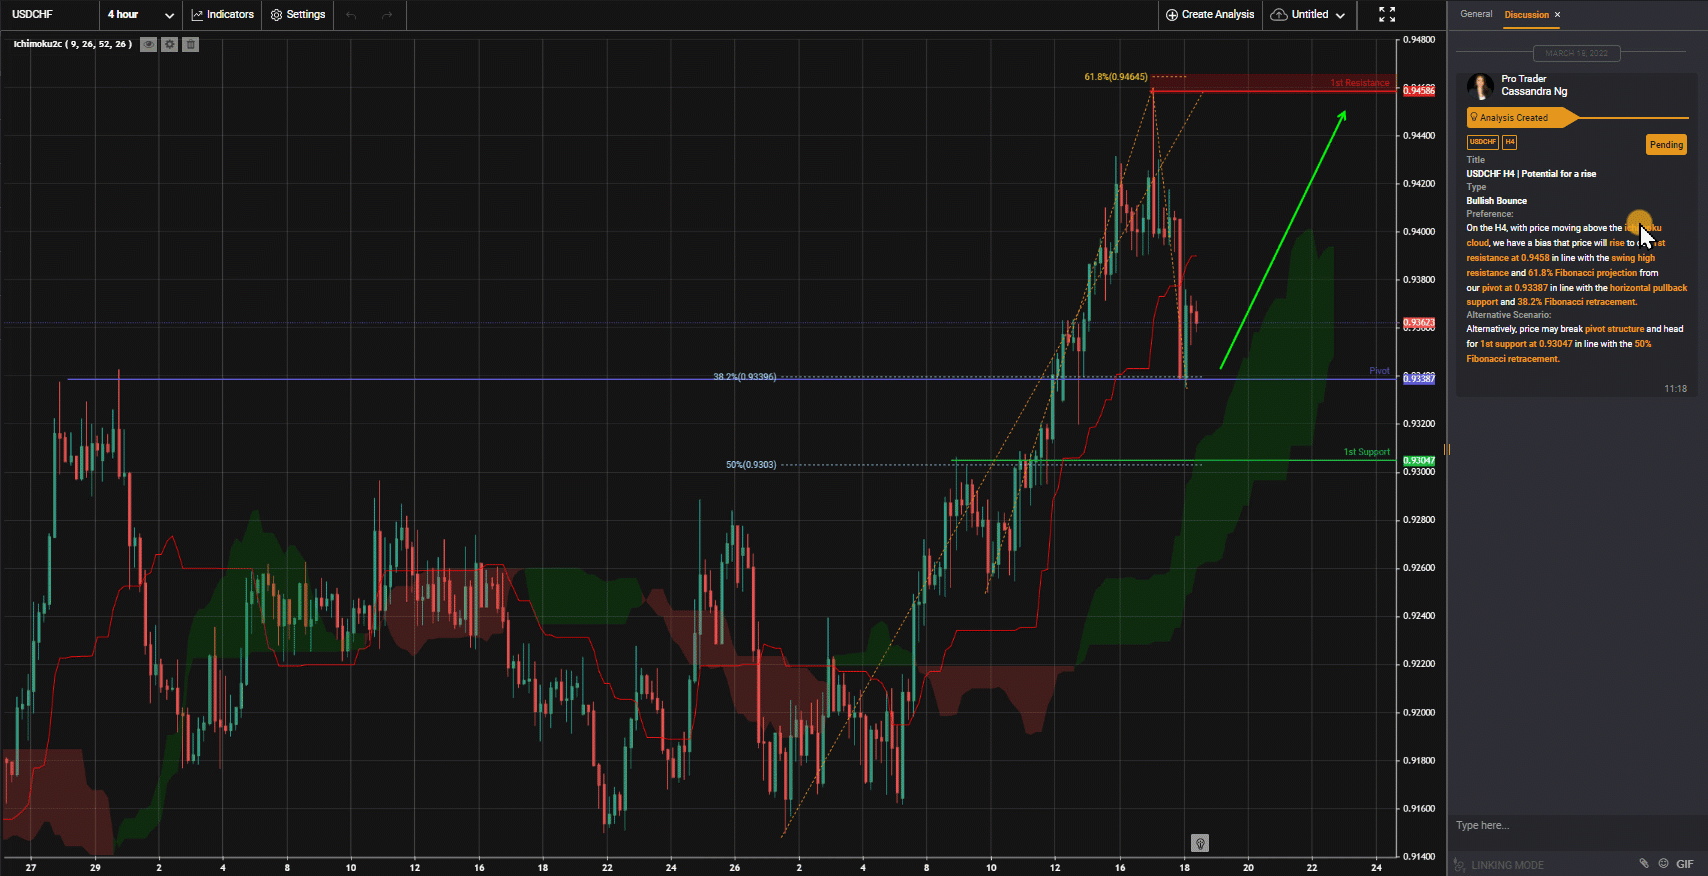Click the 50%(0.9303) Fibonacci label
The width and height of the screenshot is (1708, 876).
tap(751, 465)
